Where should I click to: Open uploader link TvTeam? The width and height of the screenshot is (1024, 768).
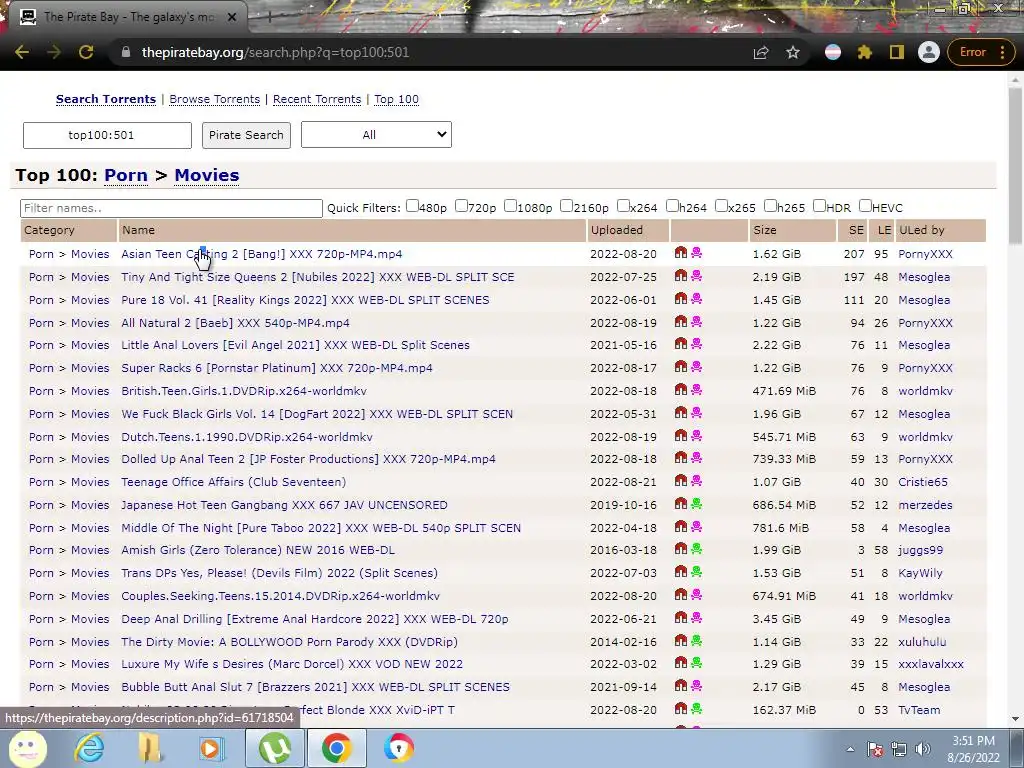pos(919,710)
